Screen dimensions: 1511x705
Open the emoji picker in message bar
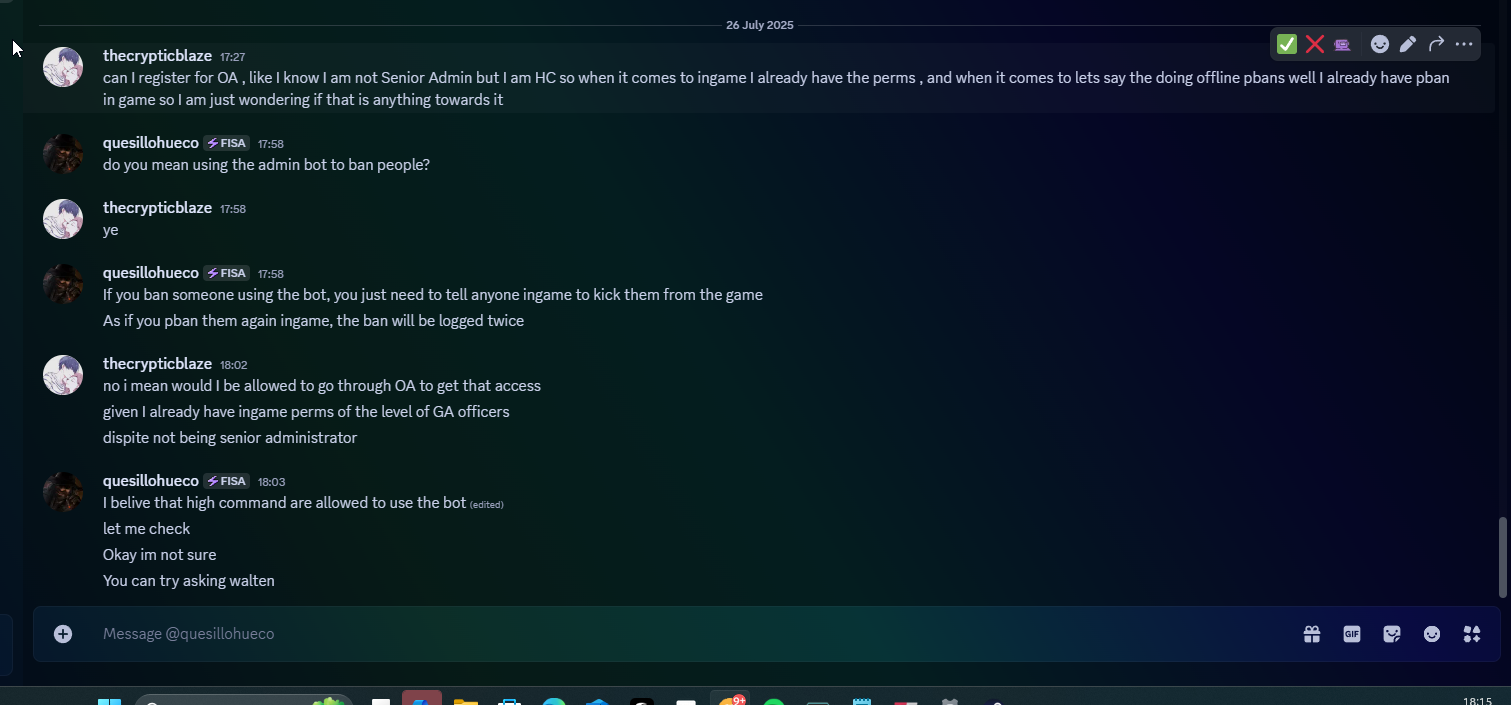coord(1432,634)
